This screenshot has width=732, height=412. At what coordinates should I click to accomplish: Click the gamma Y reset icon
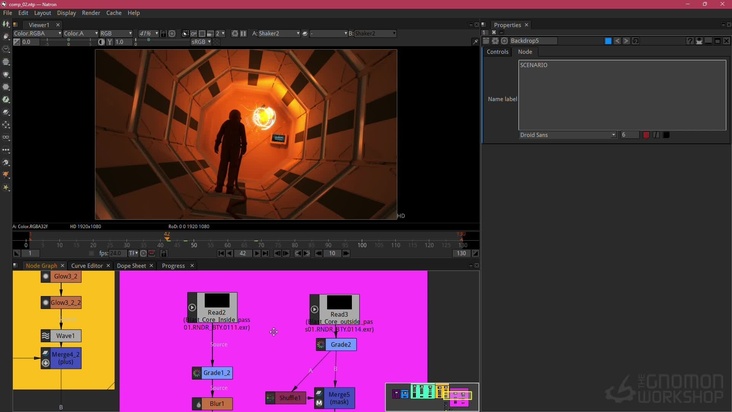tap(110, 42)
